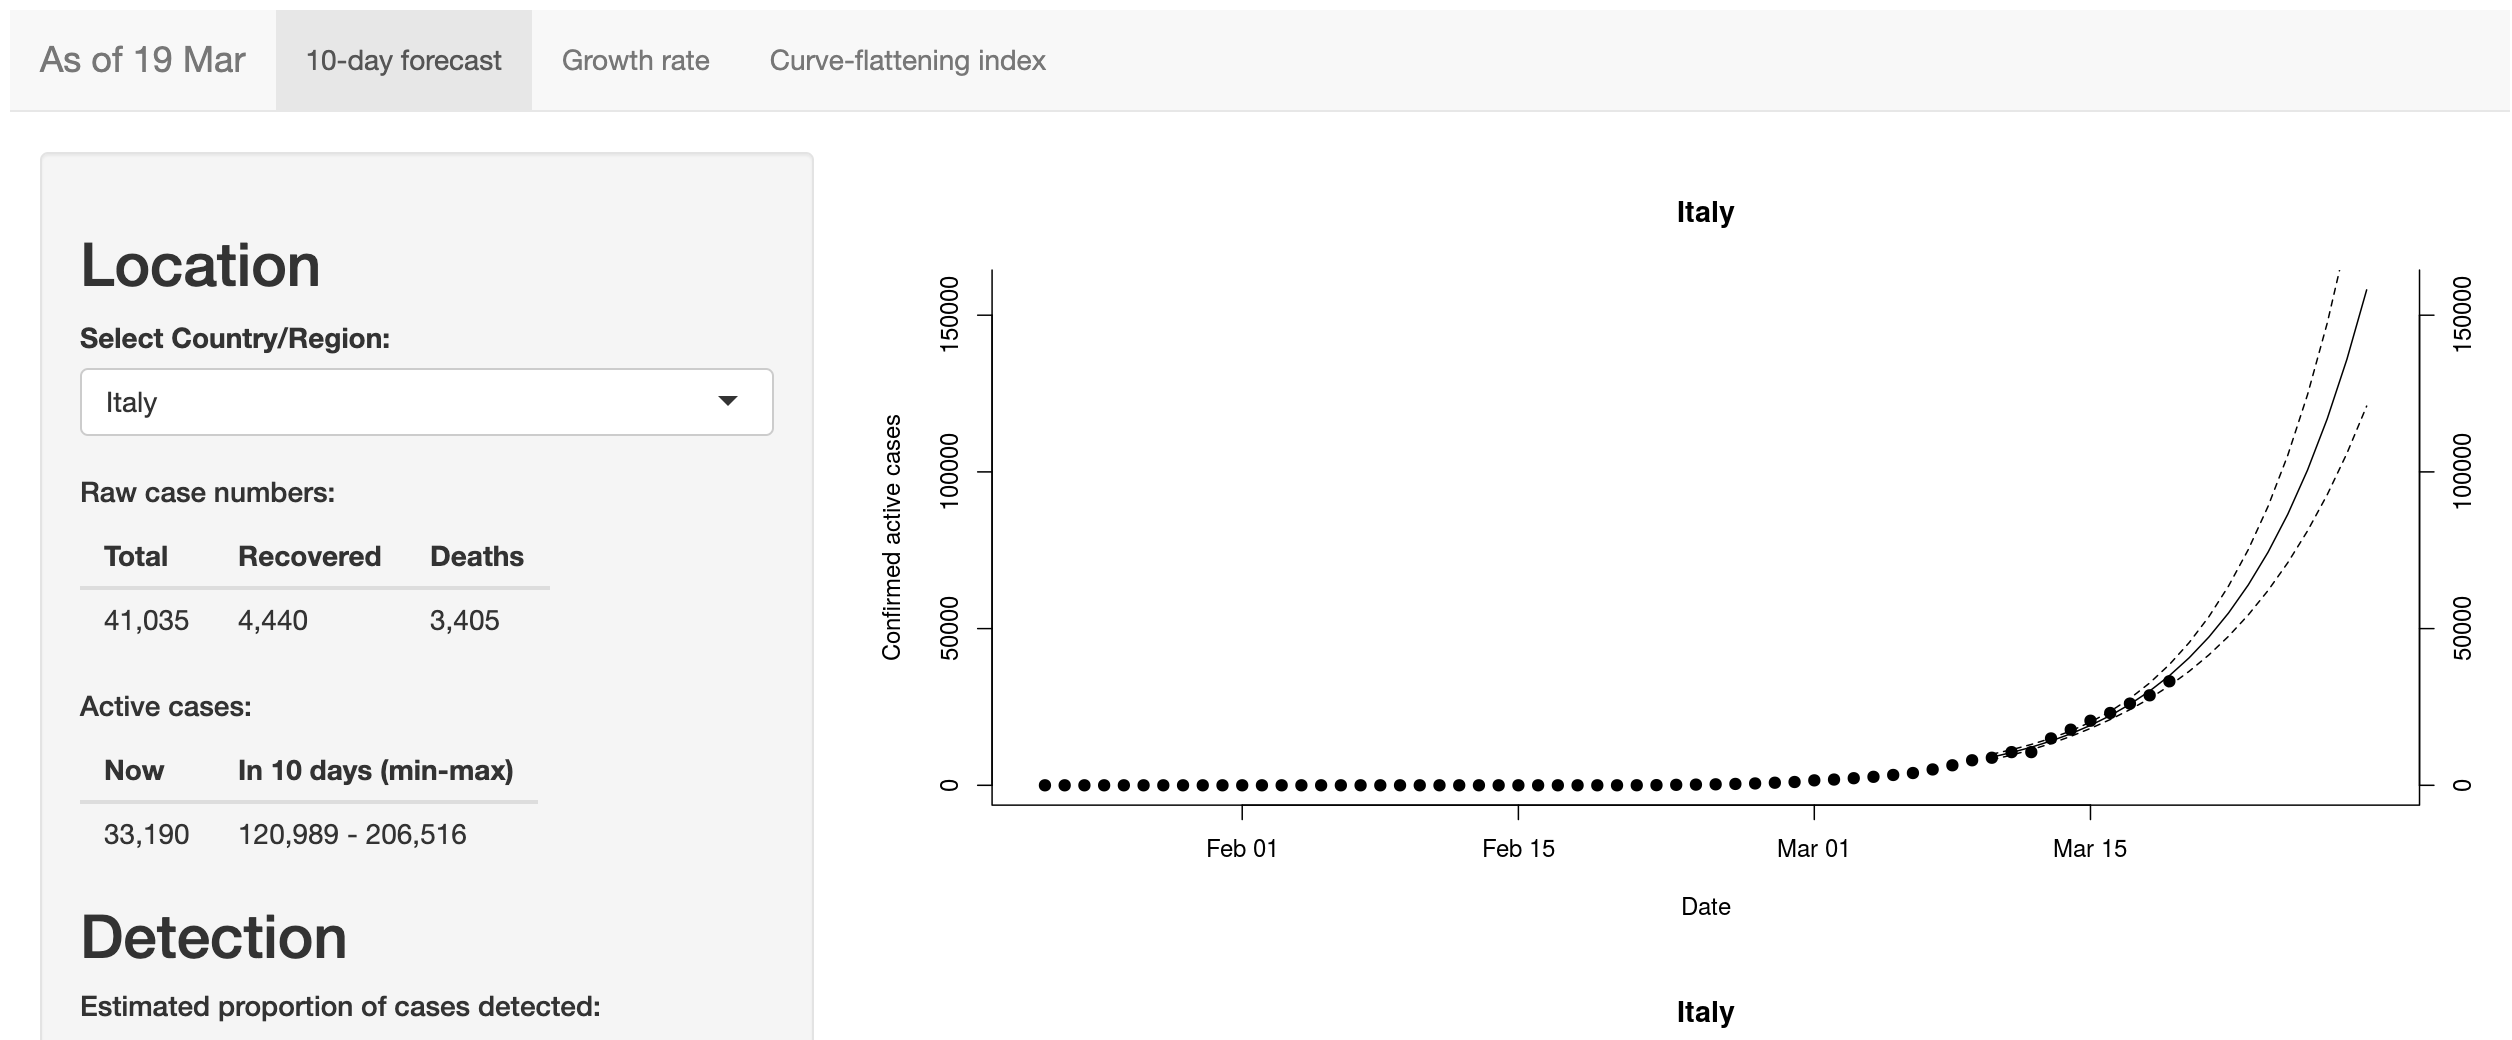
Task: Click the Mar 15 x-axis label
Action: click(2089, 849)
